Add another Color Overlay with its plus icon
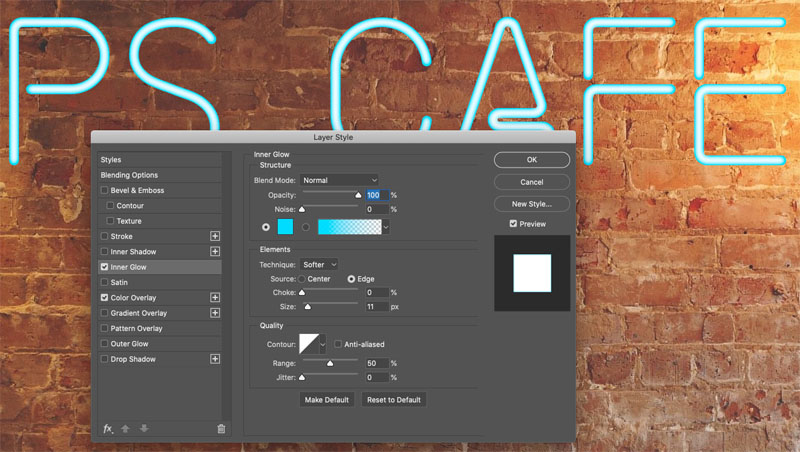800x452 pixels. [x=215, y=297]
